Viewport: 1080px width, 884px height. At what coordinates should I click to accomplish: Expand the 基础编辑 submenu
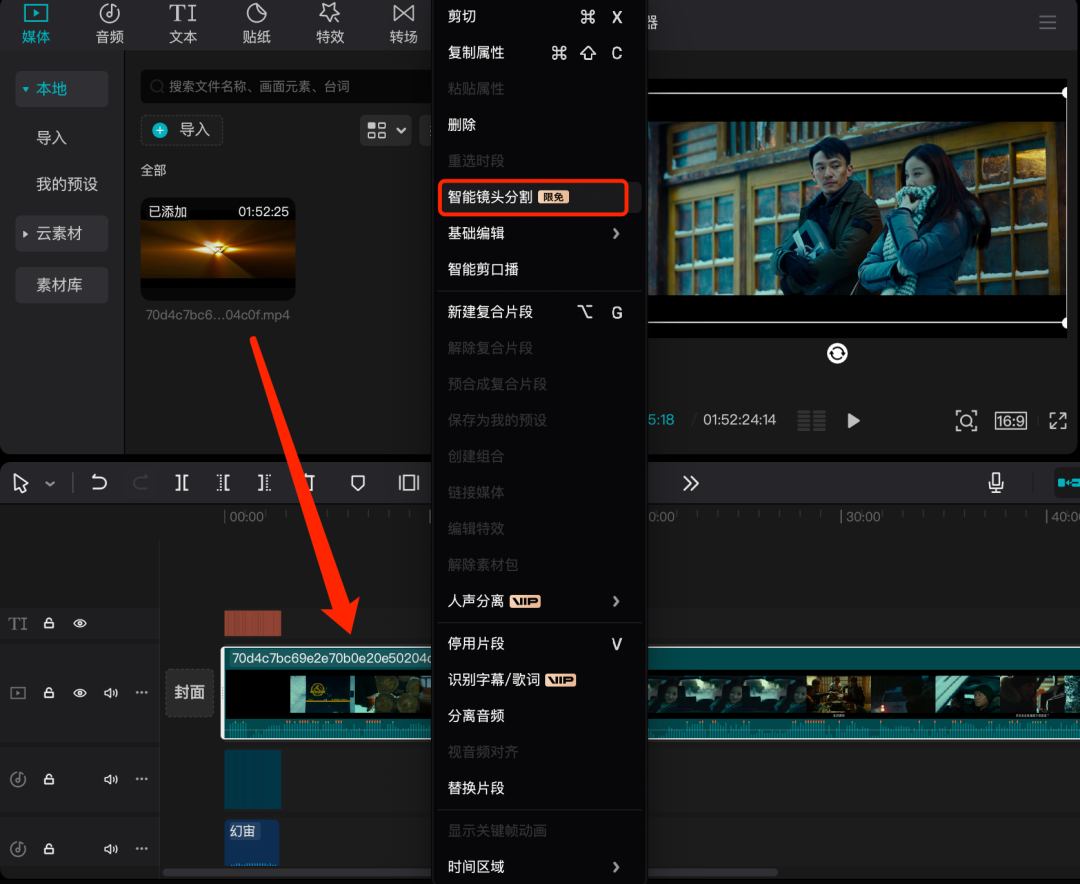(x=535, y=234)
